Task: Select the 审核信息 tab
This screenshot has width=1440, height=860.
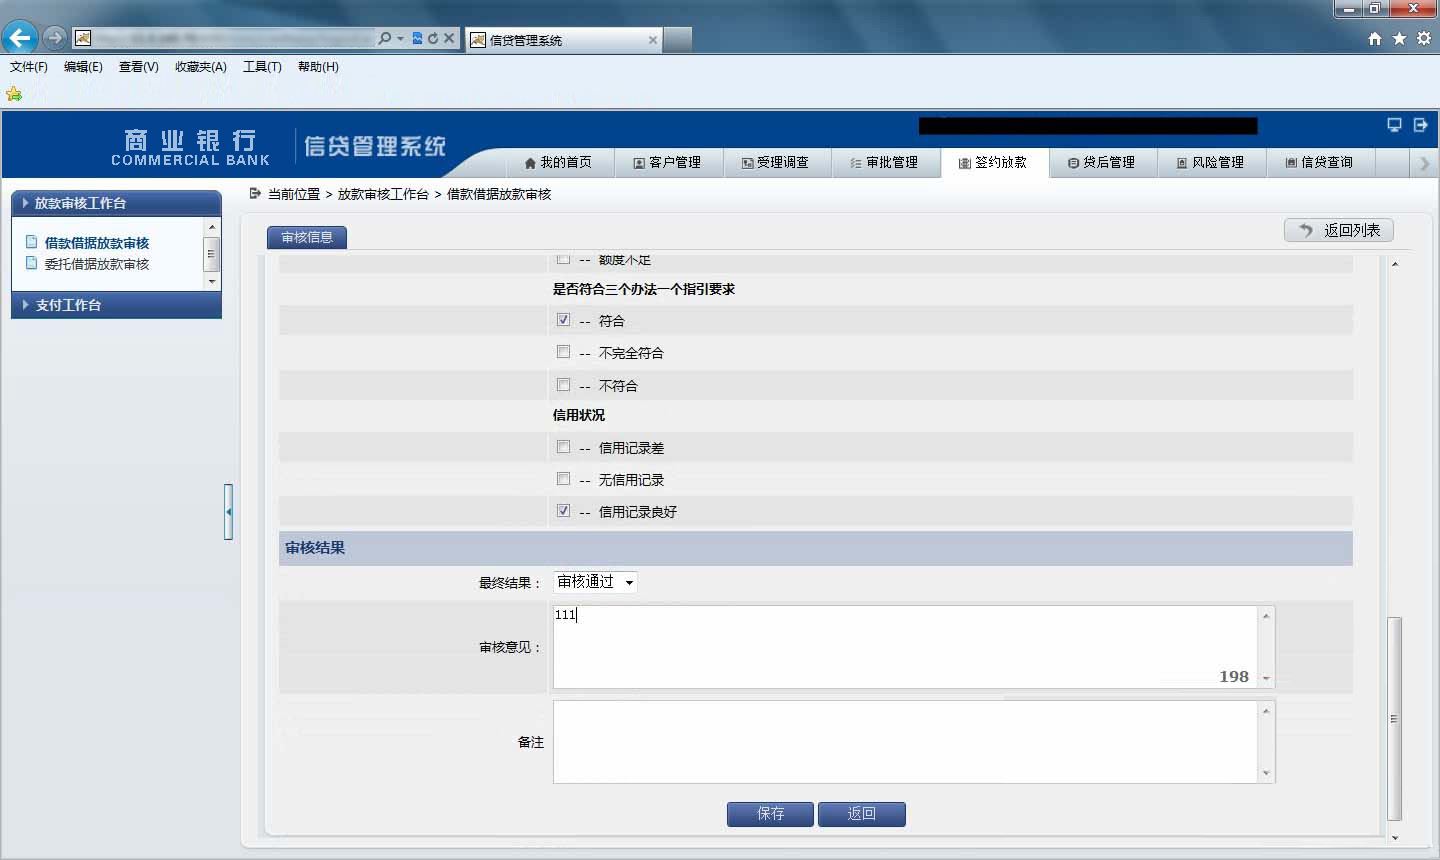Action: tap(307, 237)
